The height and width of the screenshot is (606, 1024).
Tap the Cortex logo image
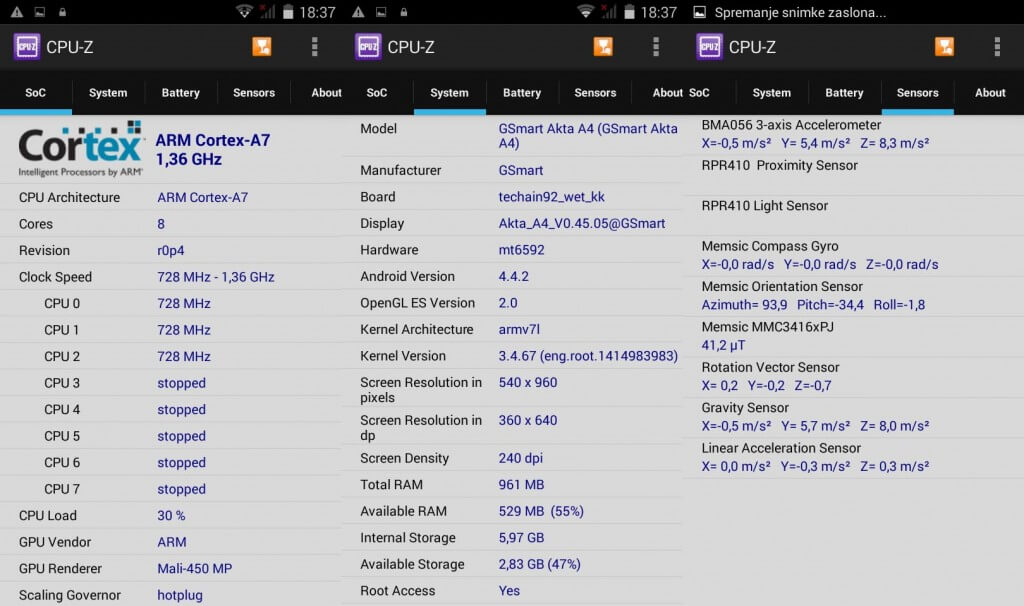click(80, 149)
